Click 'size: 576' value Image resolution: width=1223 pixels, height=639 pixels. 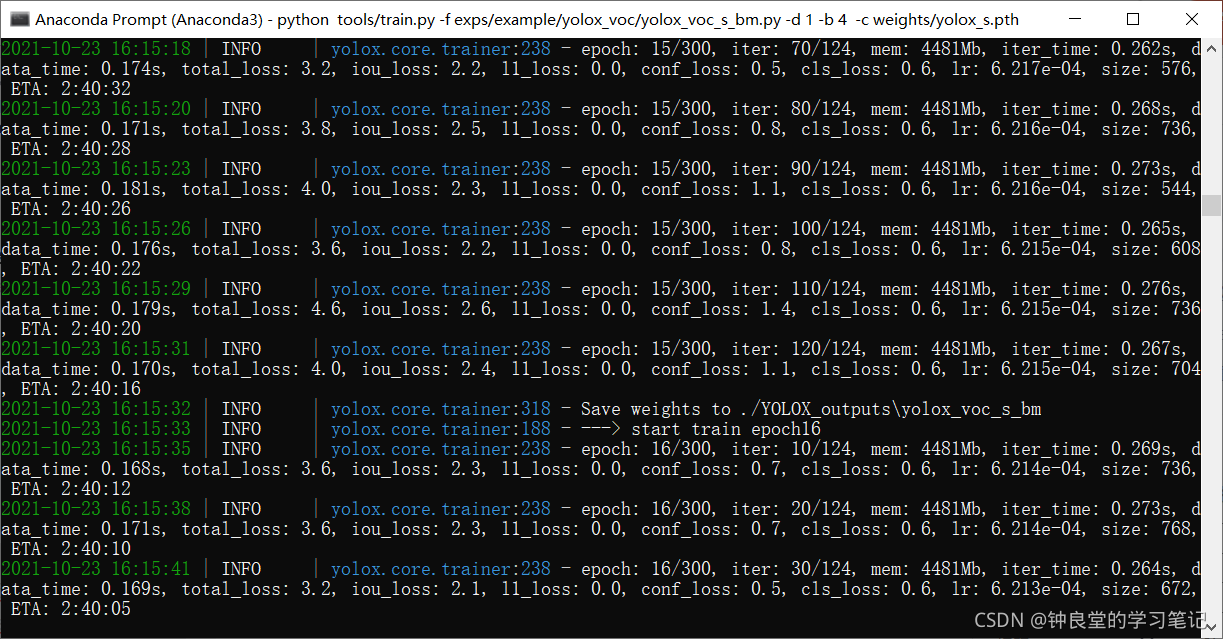(1146, 69)
